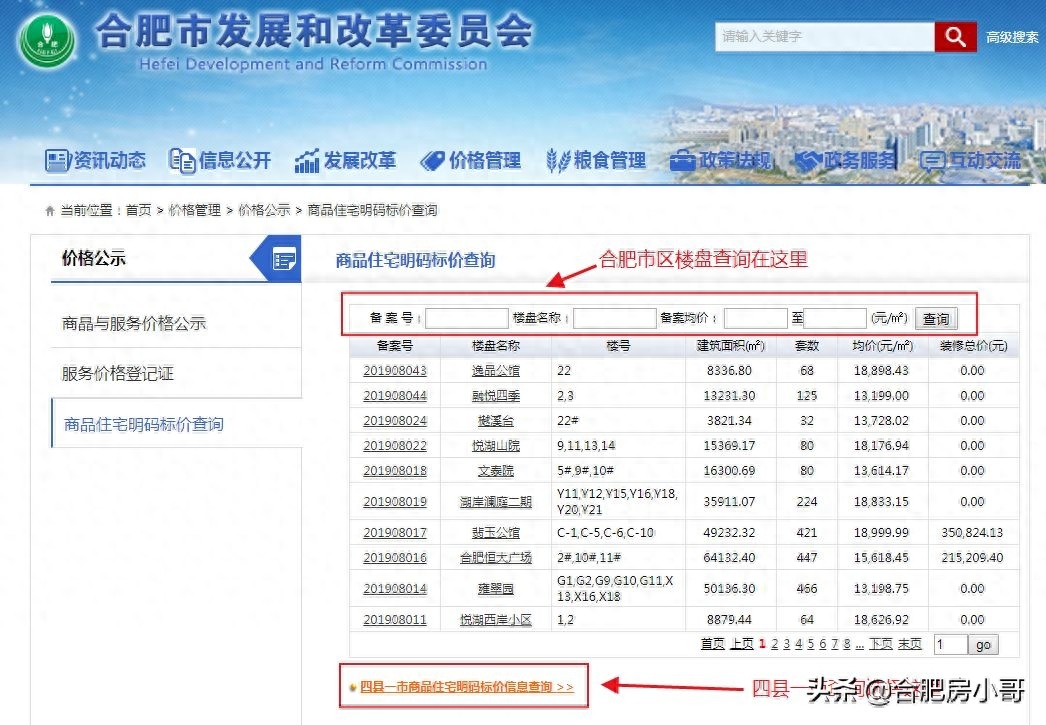Screen dimensions: 1046x725
Task: Open 高级搜索 advanced search link
Action: 1012,37
